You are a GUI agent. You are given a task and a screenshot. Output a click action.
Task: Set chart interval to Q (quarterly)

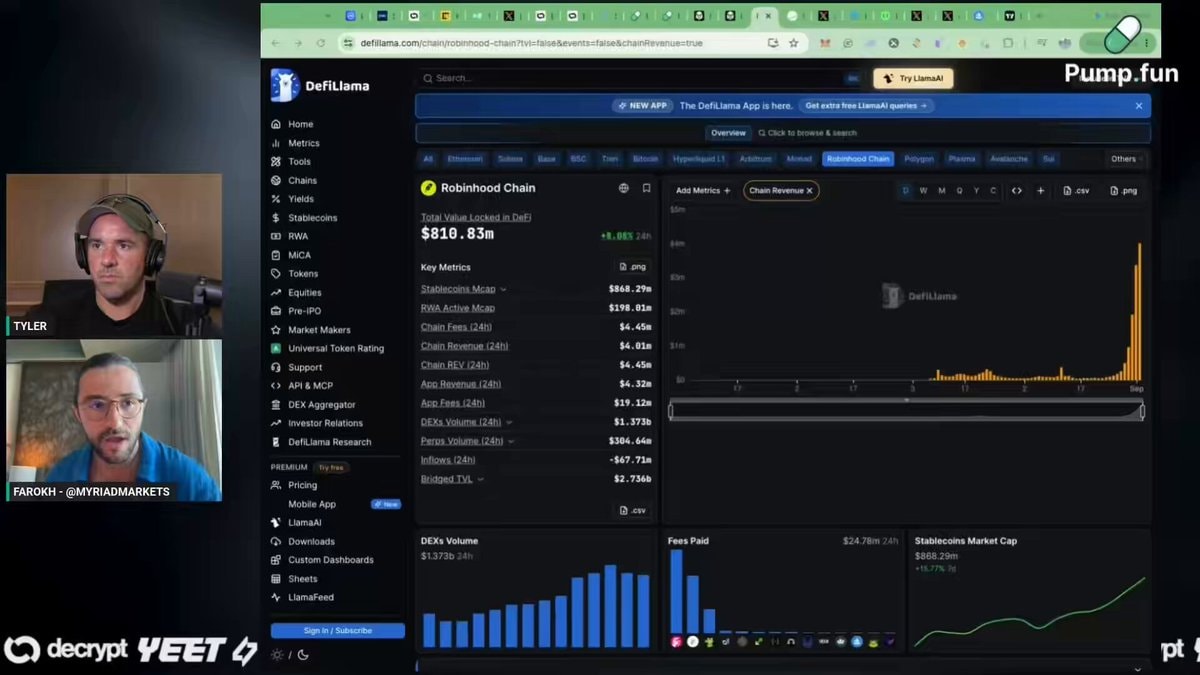(959, 190)
